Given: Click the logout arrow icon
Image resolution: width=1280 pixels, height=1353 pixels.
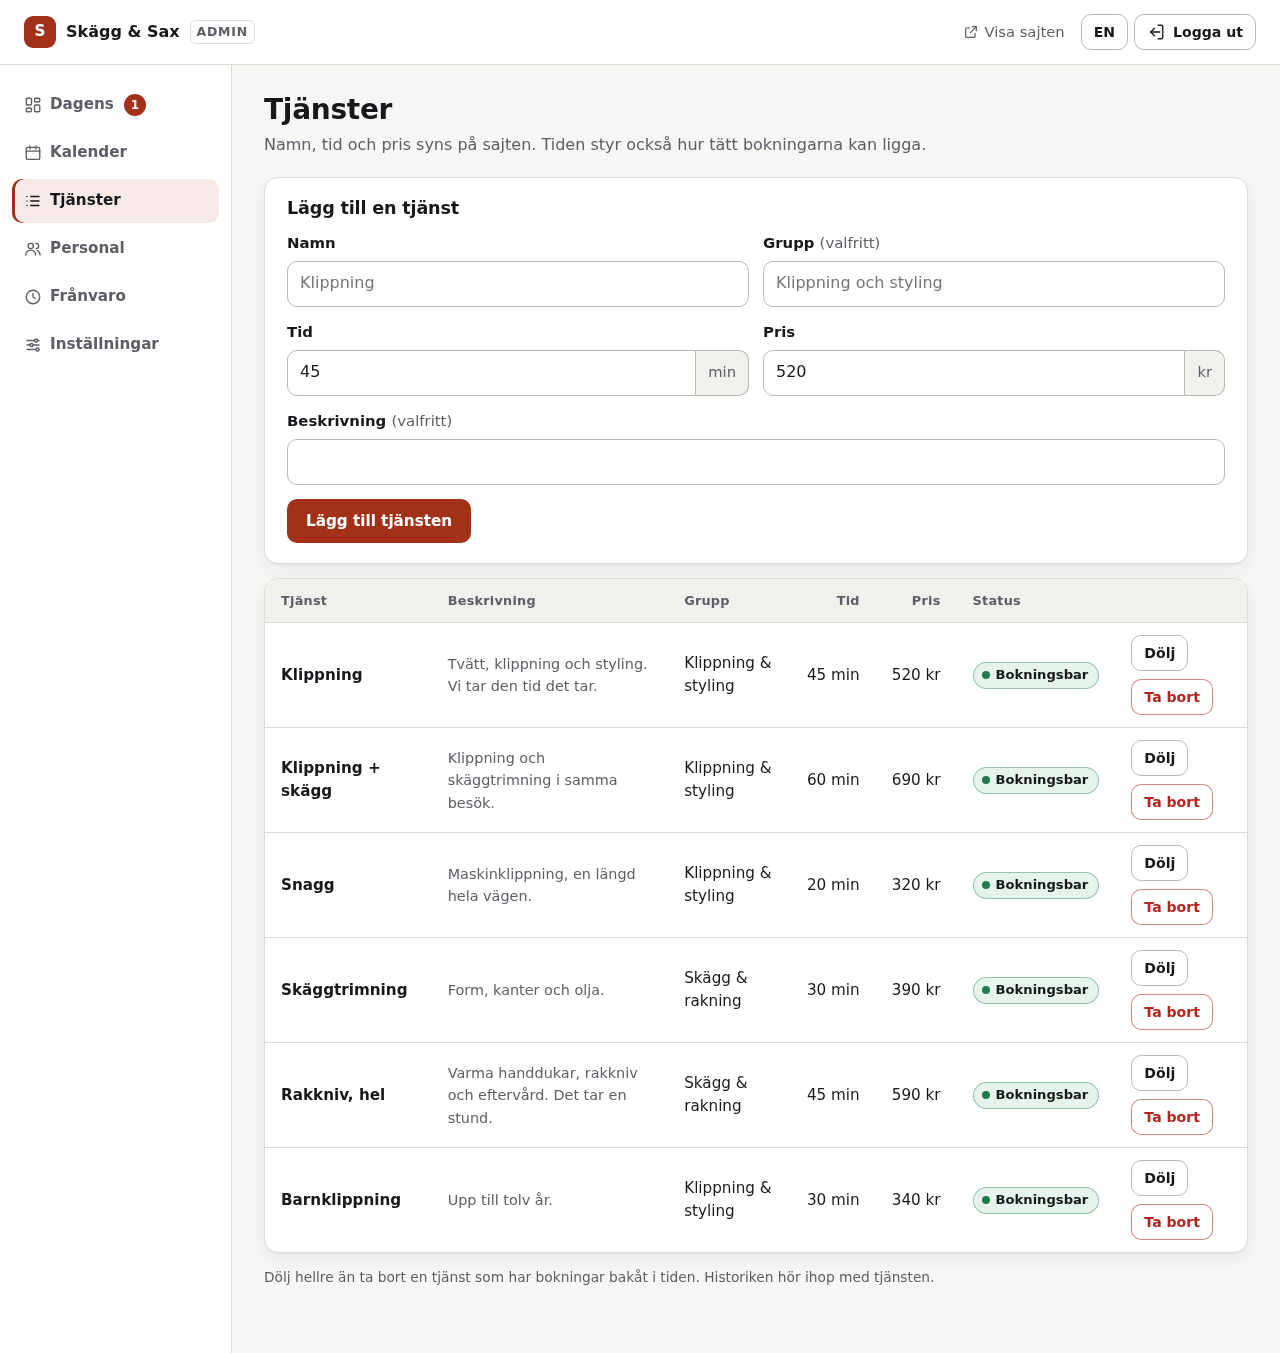Looking at the screenshot, I should tap(1156, 32).
